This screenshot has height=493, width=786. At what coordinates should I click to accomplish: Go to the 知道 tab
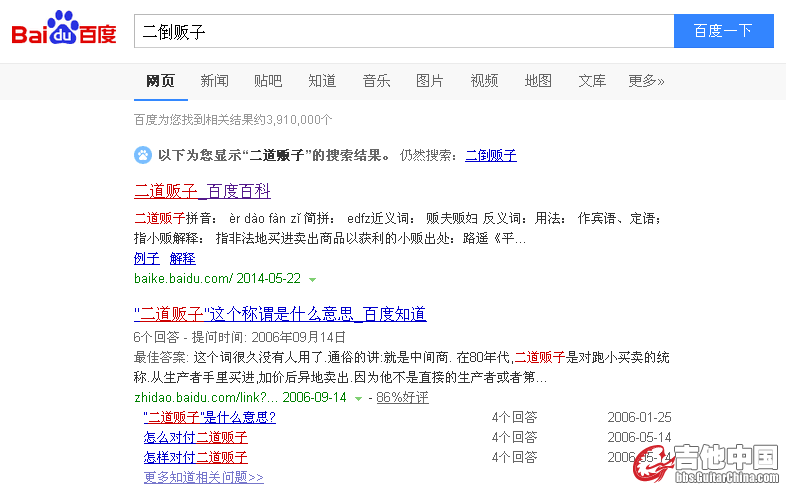click(322, 81)
